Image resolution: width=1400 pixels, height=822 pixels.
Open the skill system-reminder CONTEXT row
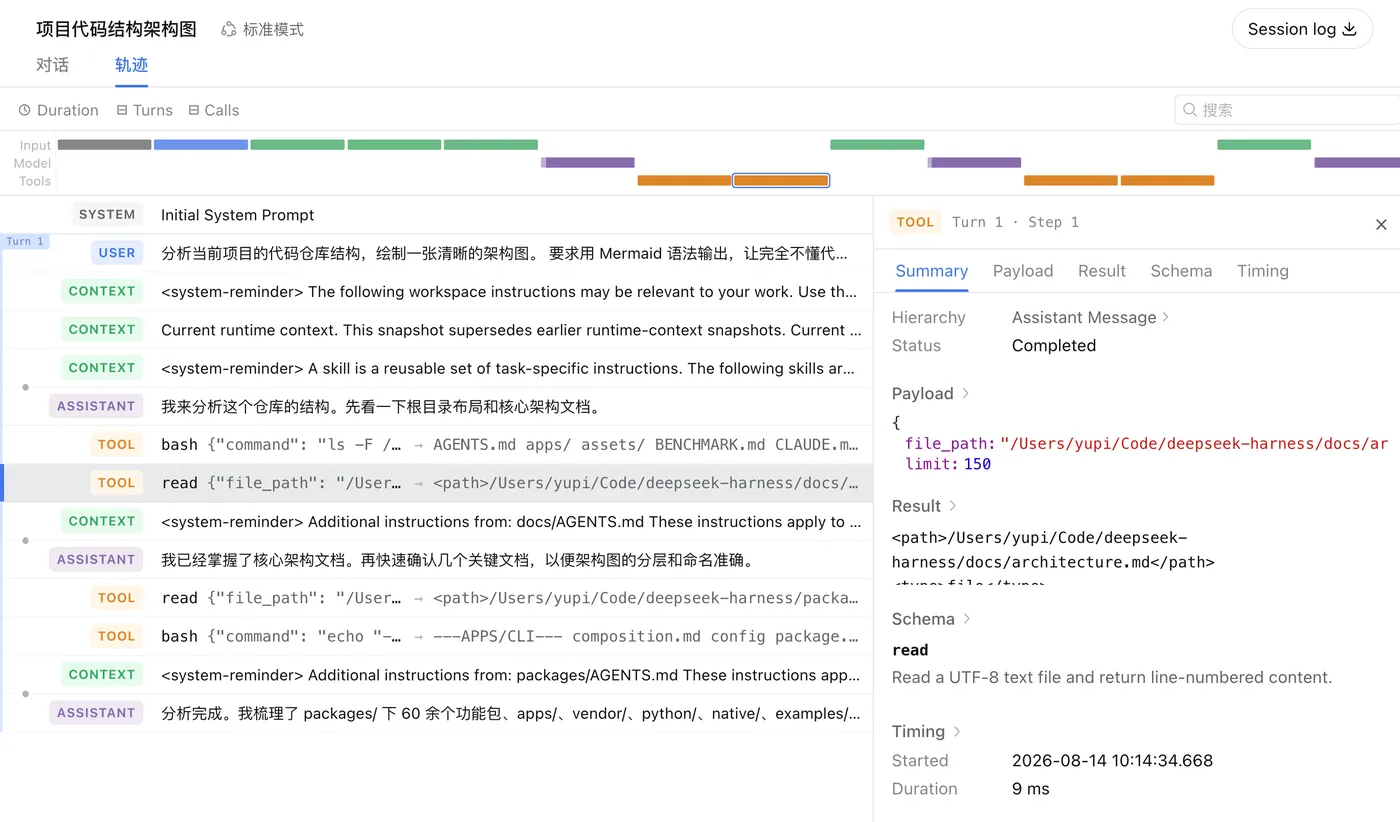tap(436, 368)
